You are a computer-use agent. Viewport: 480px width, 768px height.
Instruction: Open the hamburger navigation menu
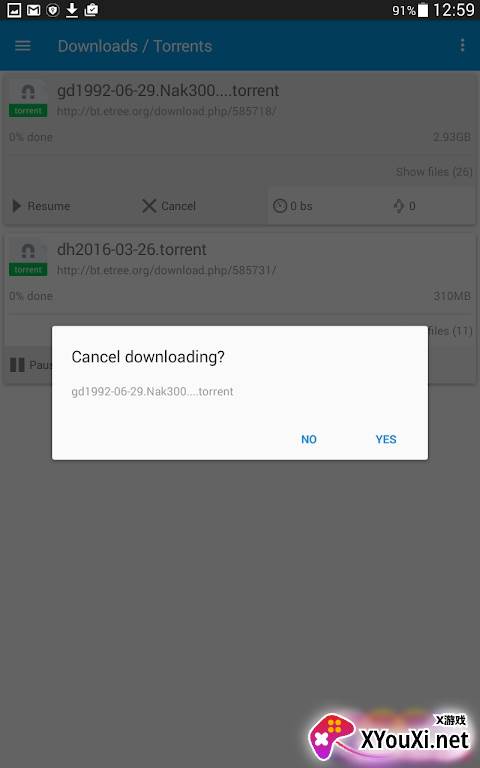pos(23,46)
